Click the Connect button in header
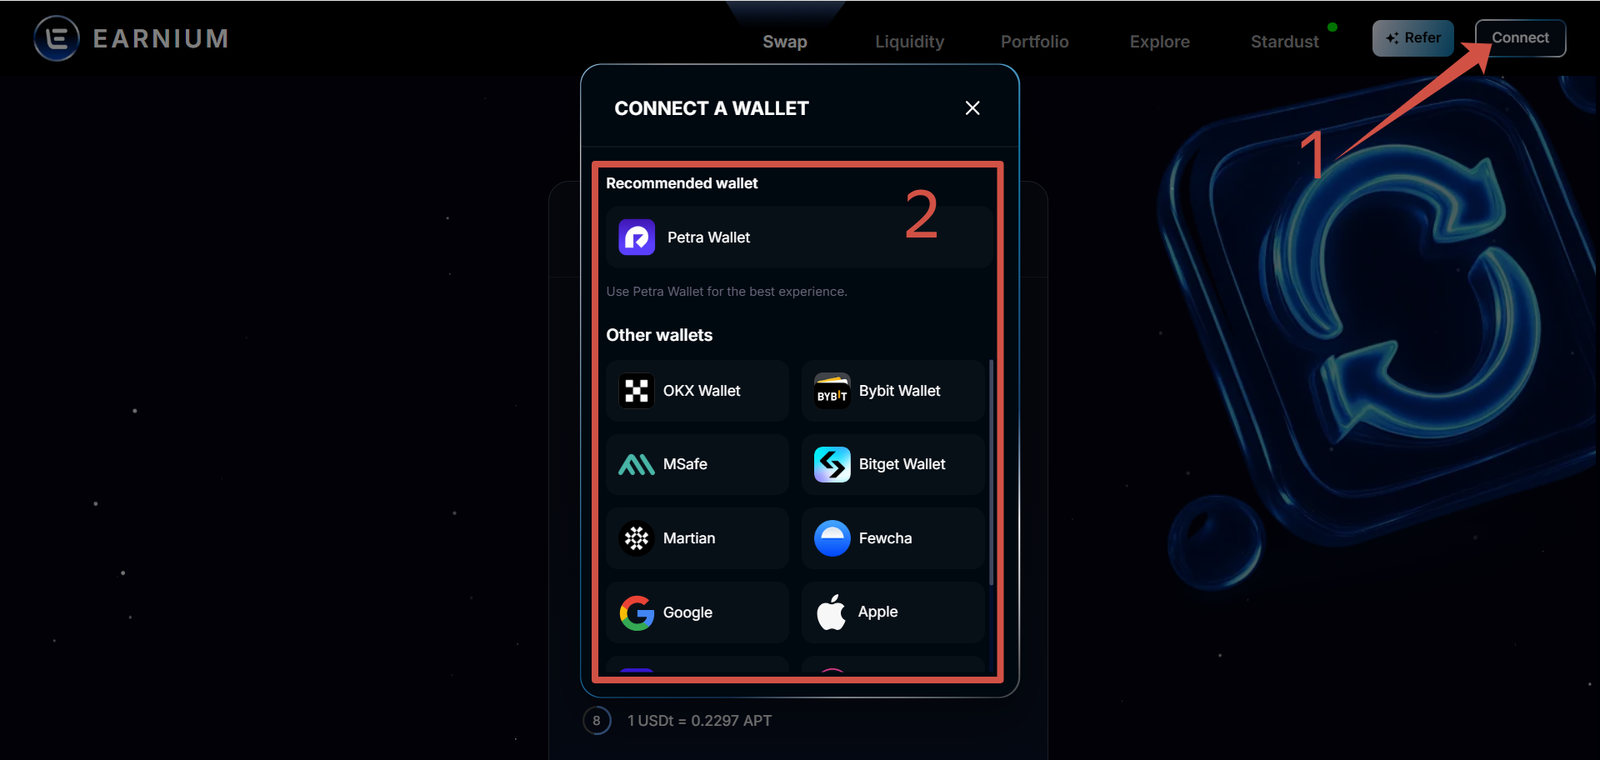This screenshot has width=1600, height=760. click(x=1520, y=38)
